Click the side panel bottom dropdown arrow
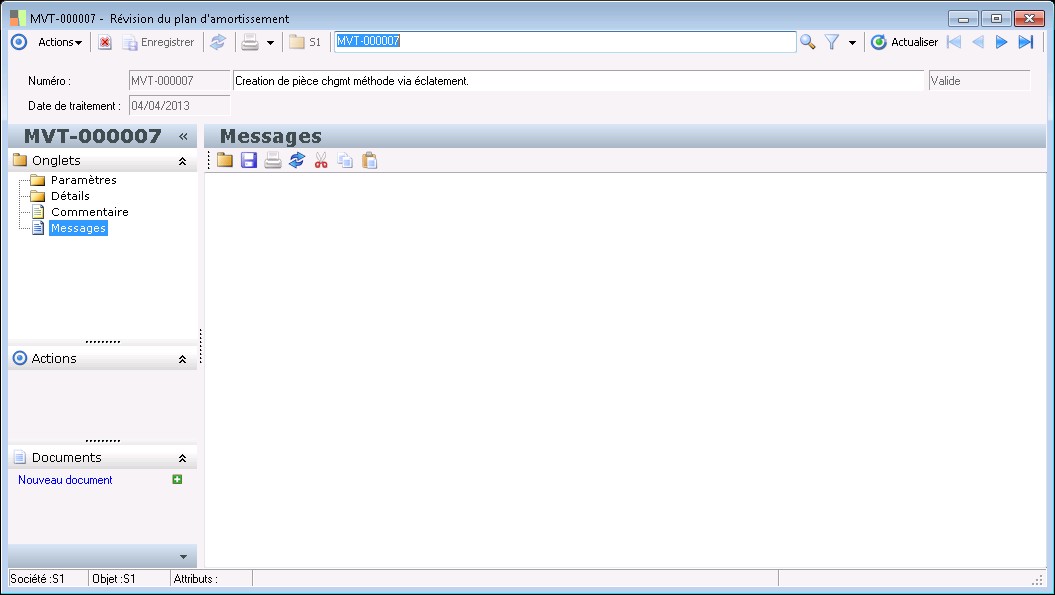The width and height of the screenshot is (1055, 595). tap(183, 557)
